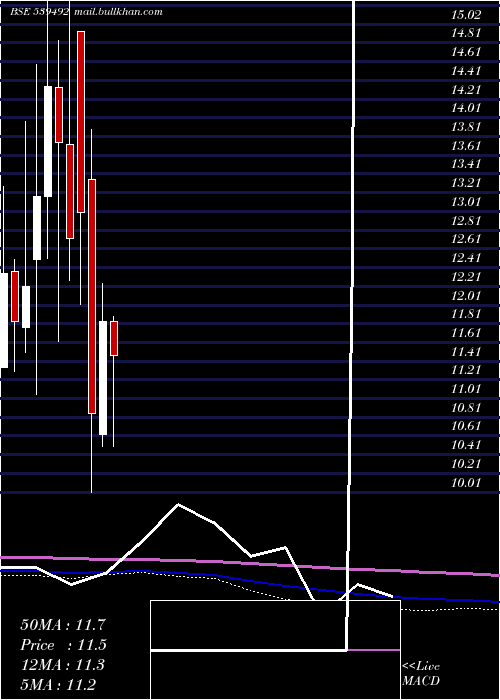The height and width of the screenshot is (700, 500).
Task: Click the 12.81 price axis label
Action: (x=466, y=220)
